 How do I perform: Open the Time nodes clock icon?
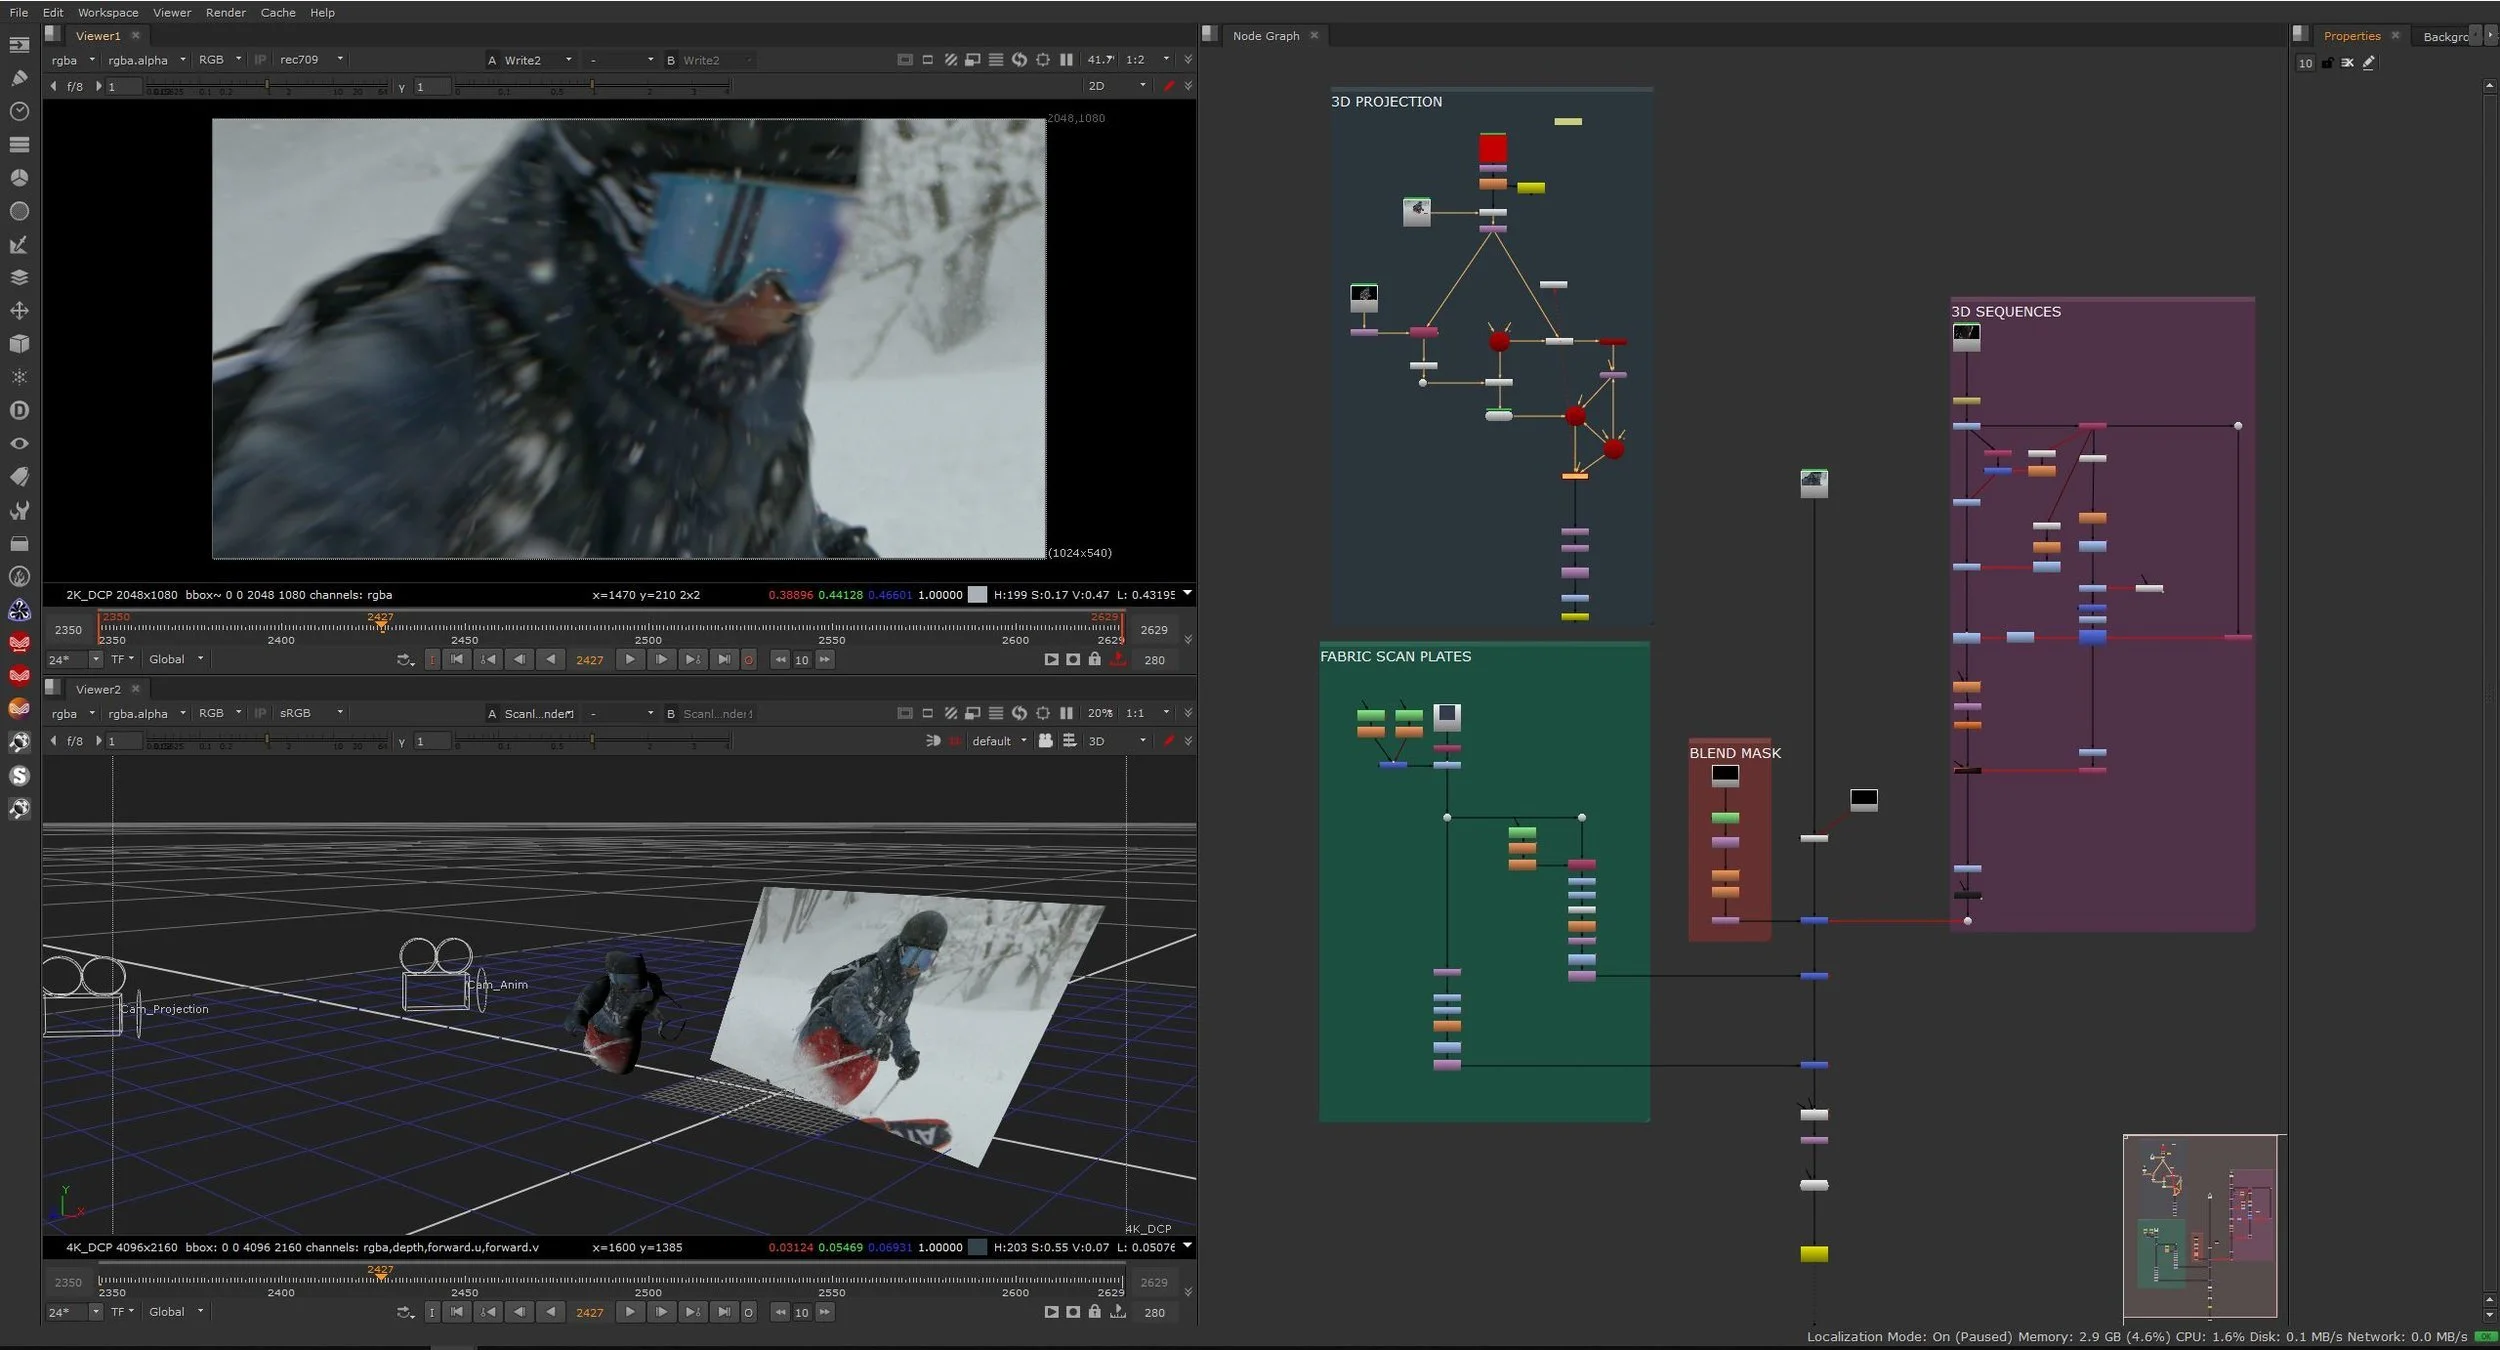point(19,111)
